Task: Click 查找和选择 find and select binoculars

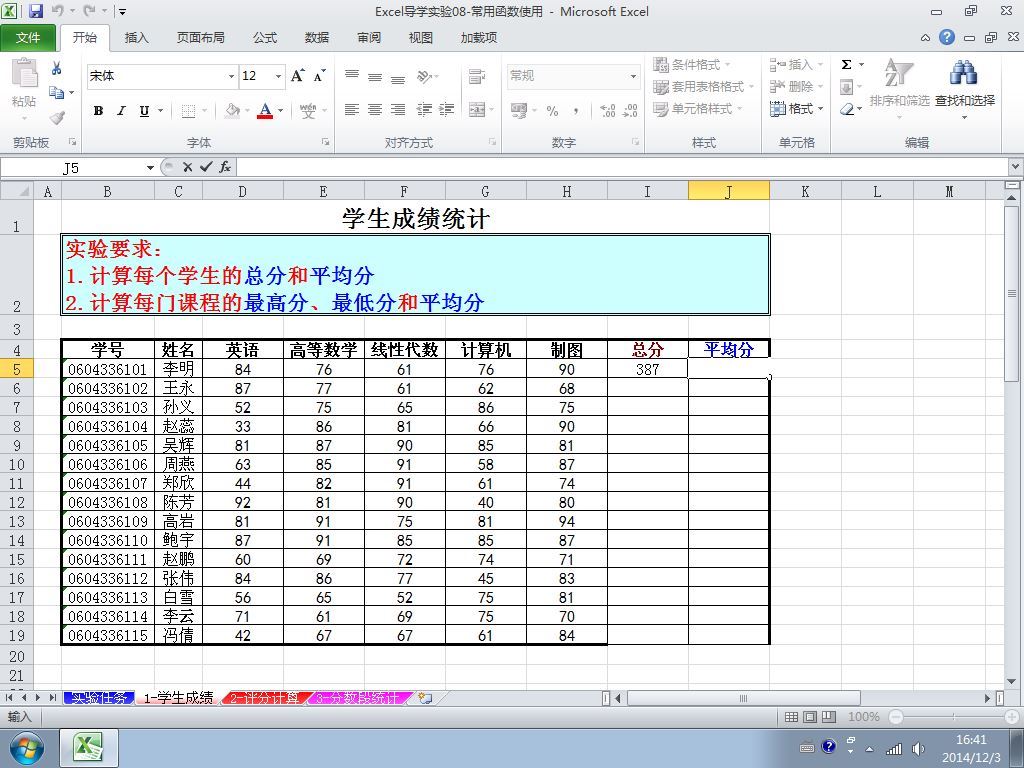Action: point(965,88)
